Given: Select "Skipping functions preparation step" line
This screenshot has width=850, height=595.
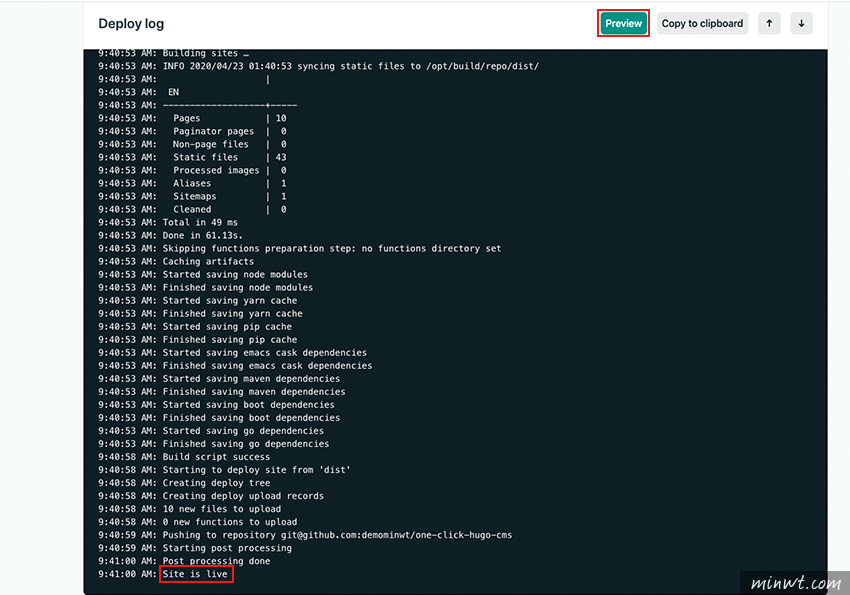Looking at the screenshot, I should [x=300, y=249].
